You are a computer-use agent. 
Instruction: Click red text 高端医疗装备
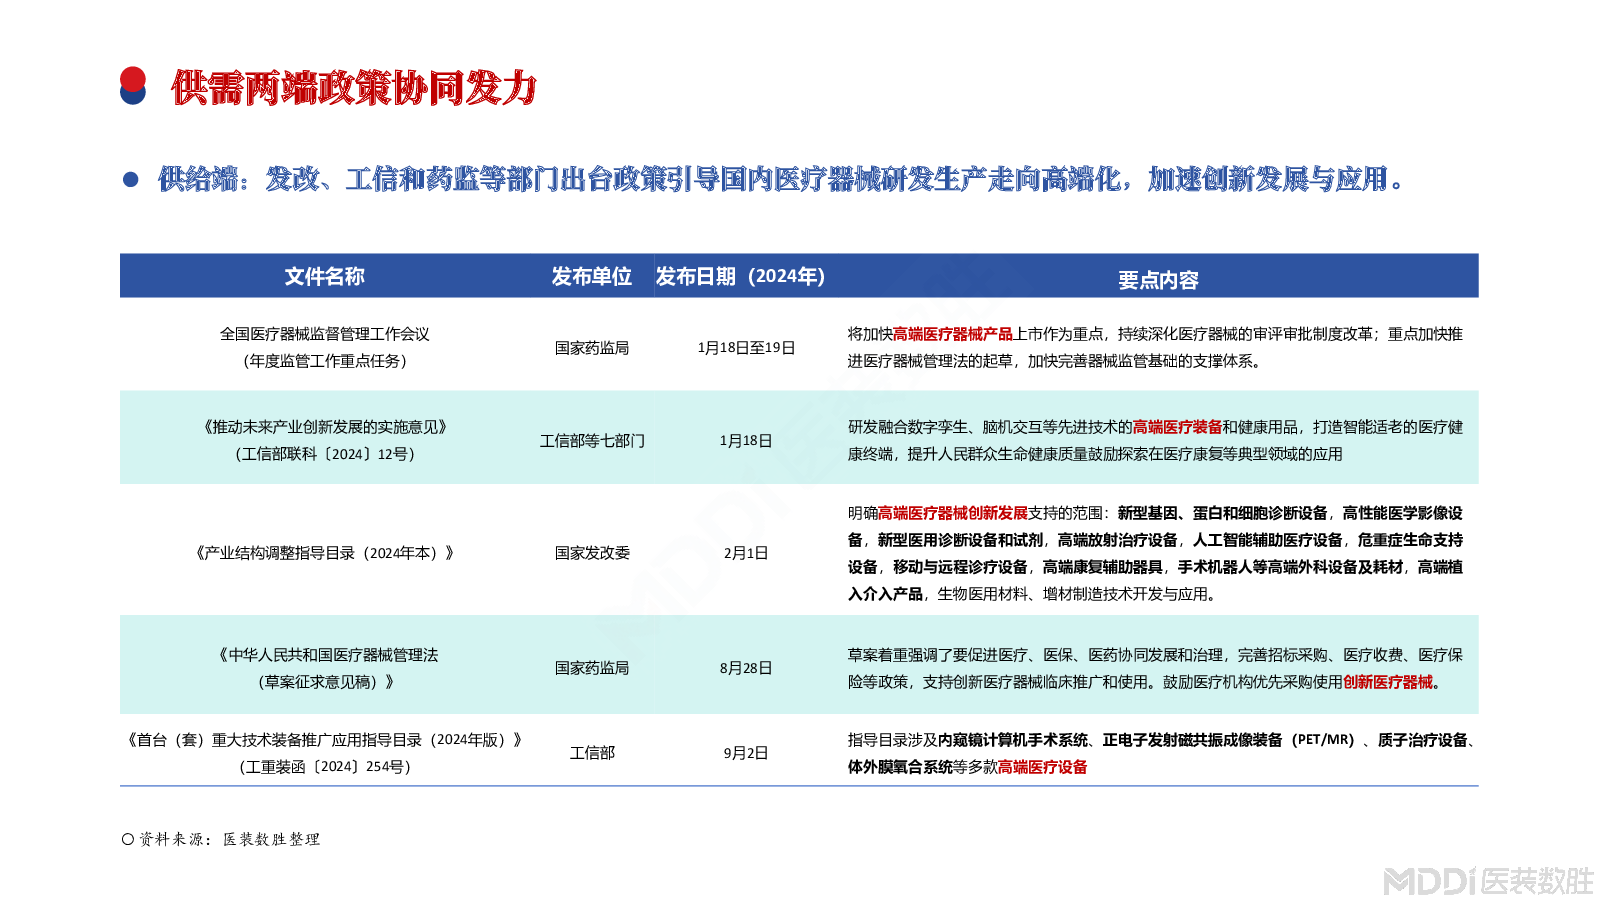(1178, 427)
